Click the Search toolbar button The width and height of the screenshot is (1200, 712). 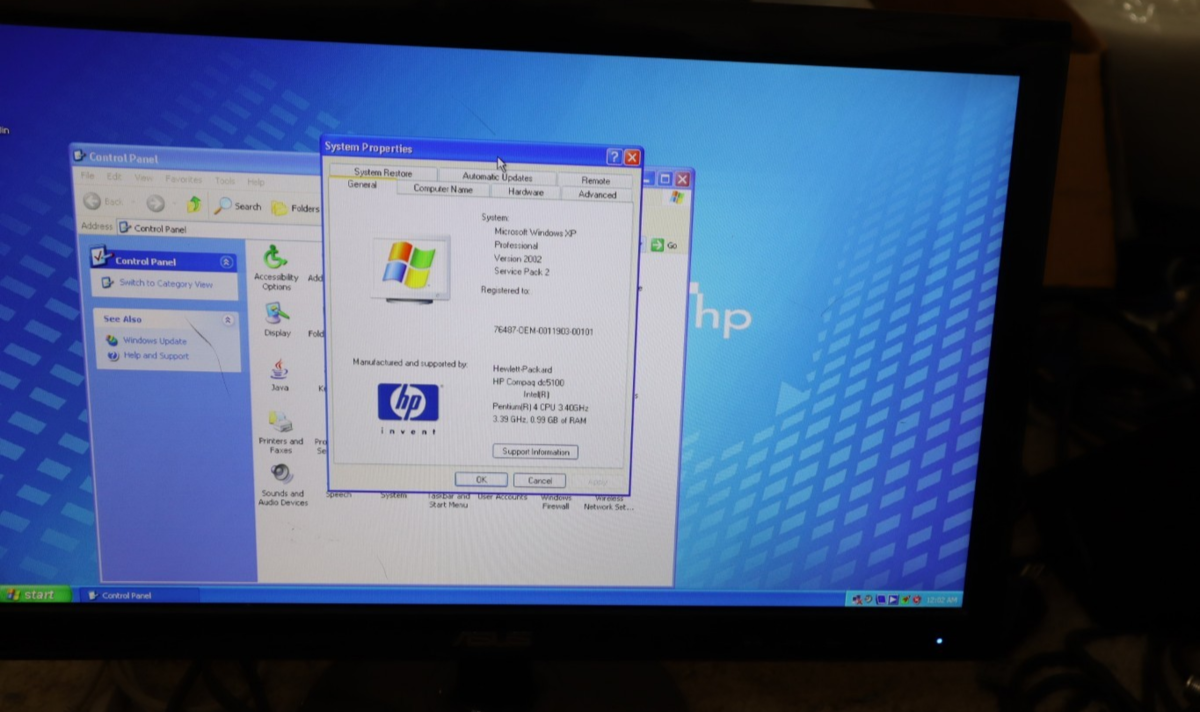[237, 207]
